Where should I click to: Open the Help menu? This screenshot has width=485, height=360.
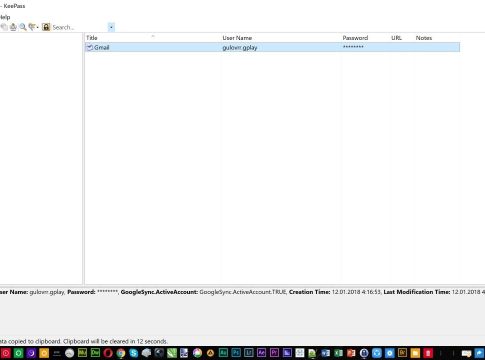click(5, 17)
